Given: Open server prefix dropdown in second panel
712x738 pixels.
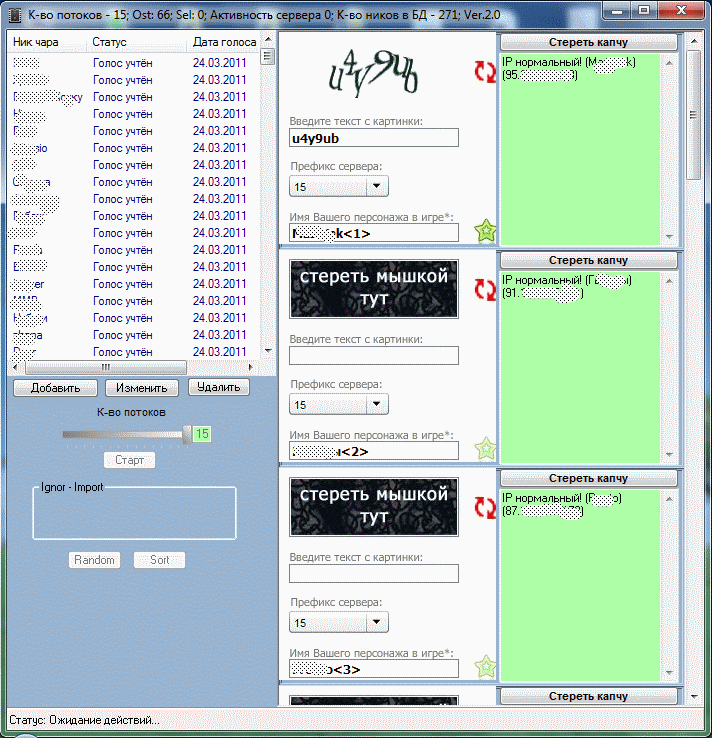Looking at the screenshot, I should pos(376,404).
